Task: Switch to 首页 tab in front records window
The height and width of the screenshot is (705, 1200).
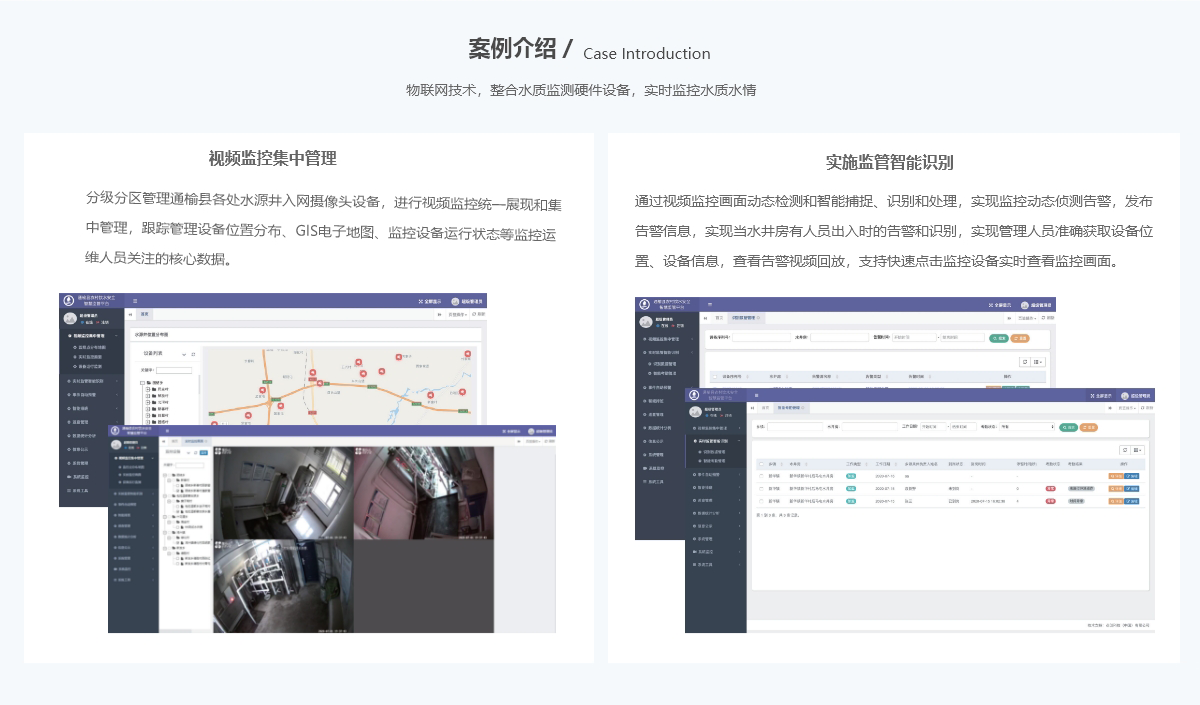Action: coord(766,408)
